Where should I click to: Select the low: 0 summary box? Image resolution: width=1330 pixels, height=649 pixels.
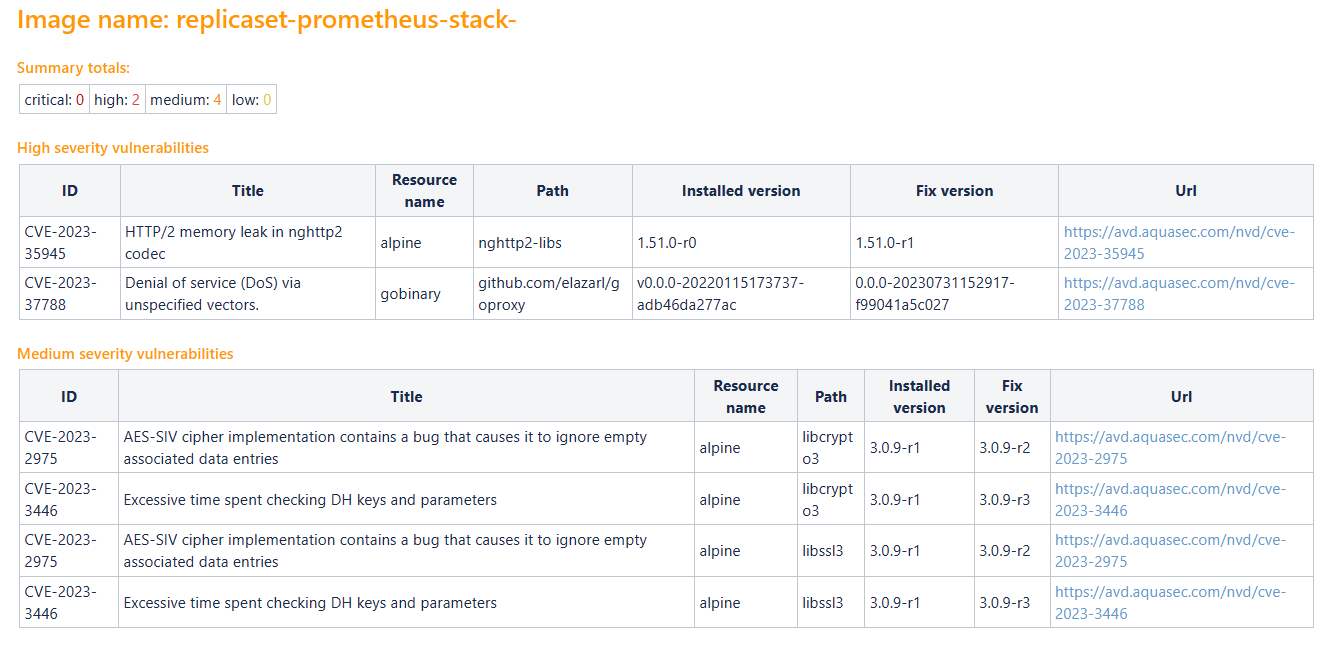pos(251,99)
